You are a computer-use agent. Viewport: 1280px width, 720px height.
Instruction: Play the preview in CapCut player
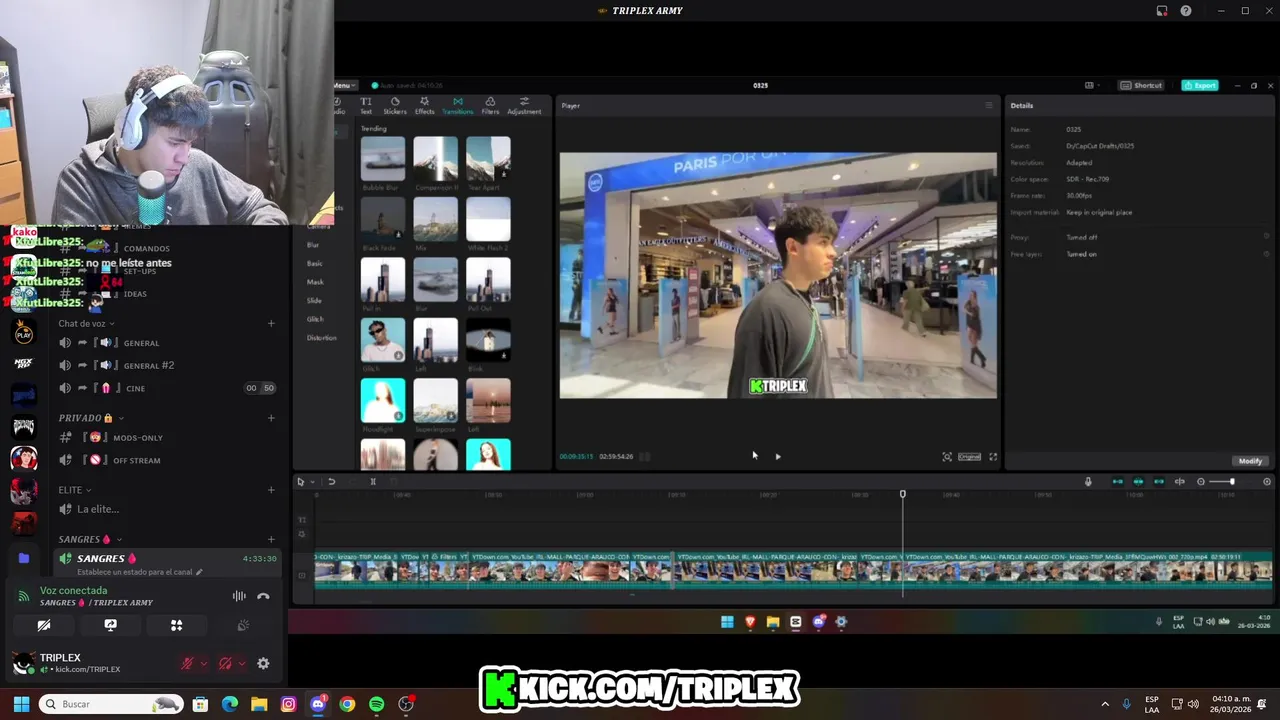[778, 457]
